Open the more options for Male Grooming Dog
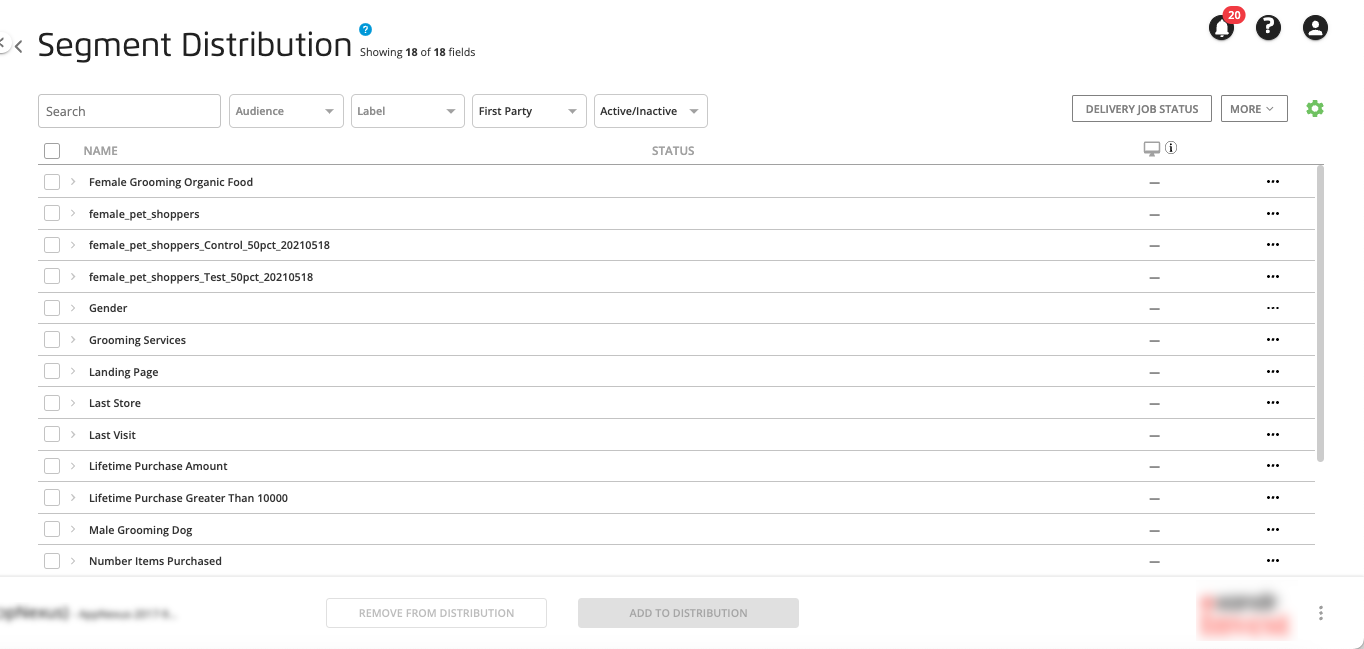 point(1273,530)
